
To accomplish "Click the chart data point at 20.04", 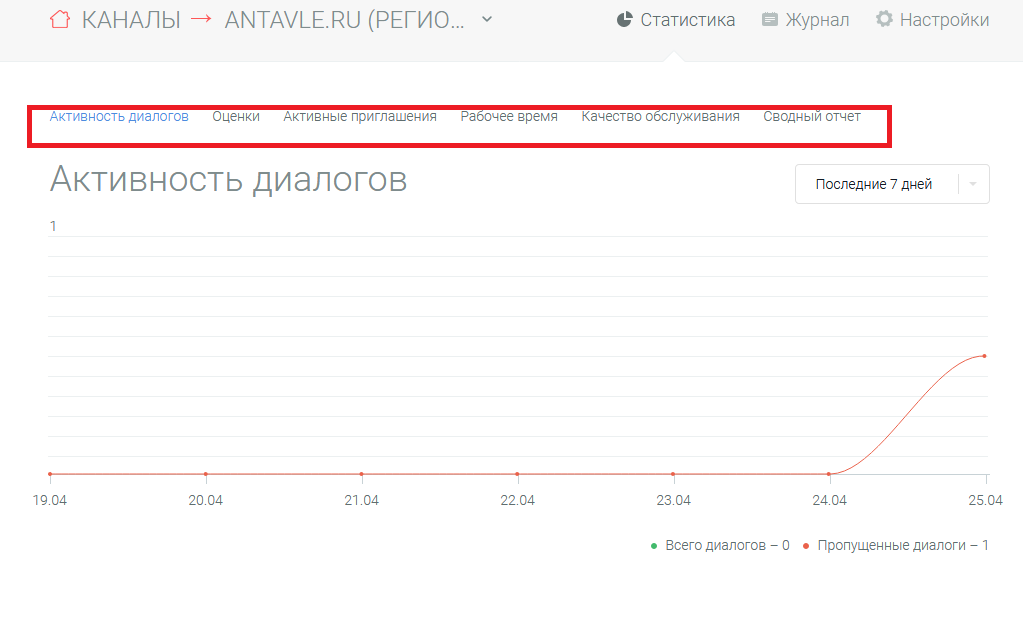I will pos(206,474).
